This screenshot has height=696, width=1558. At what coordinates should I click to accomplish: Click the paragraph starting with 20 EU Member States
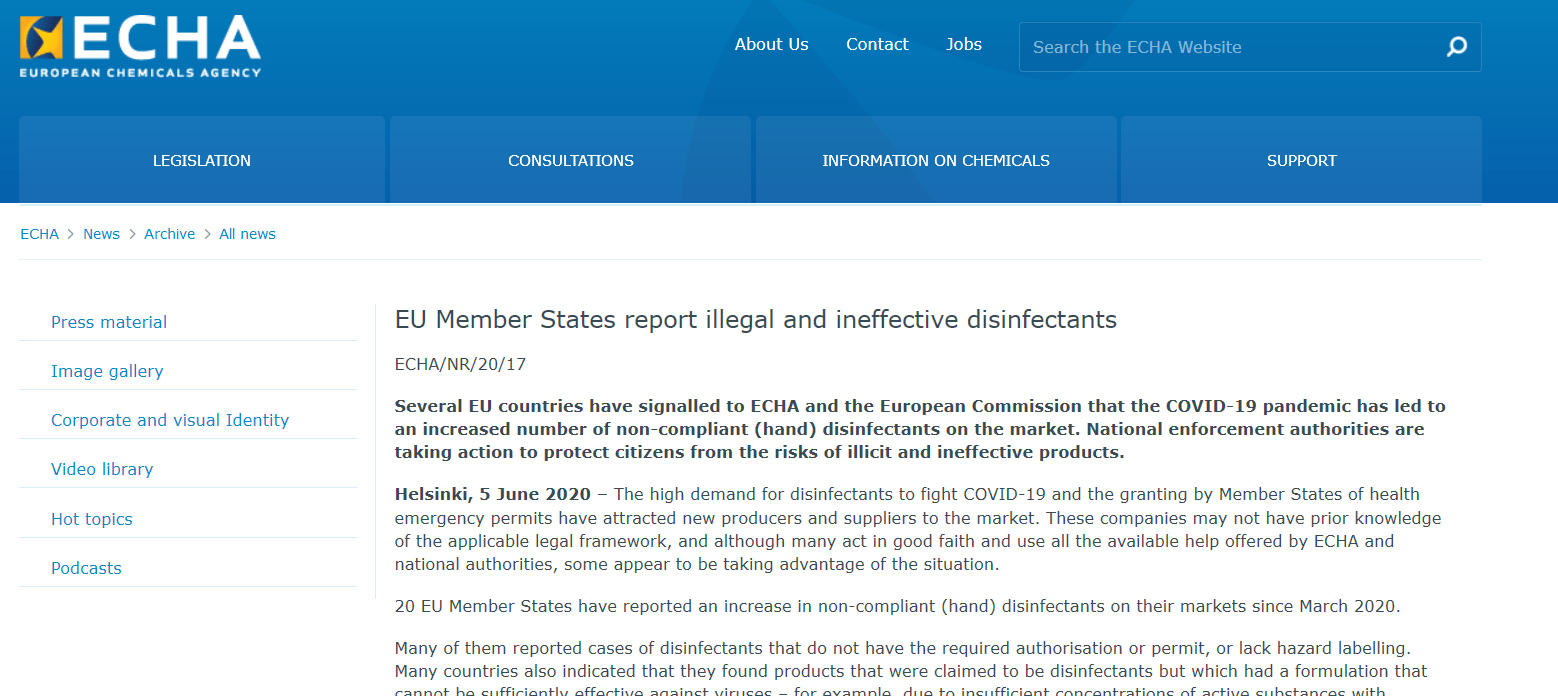click(898, 606)
